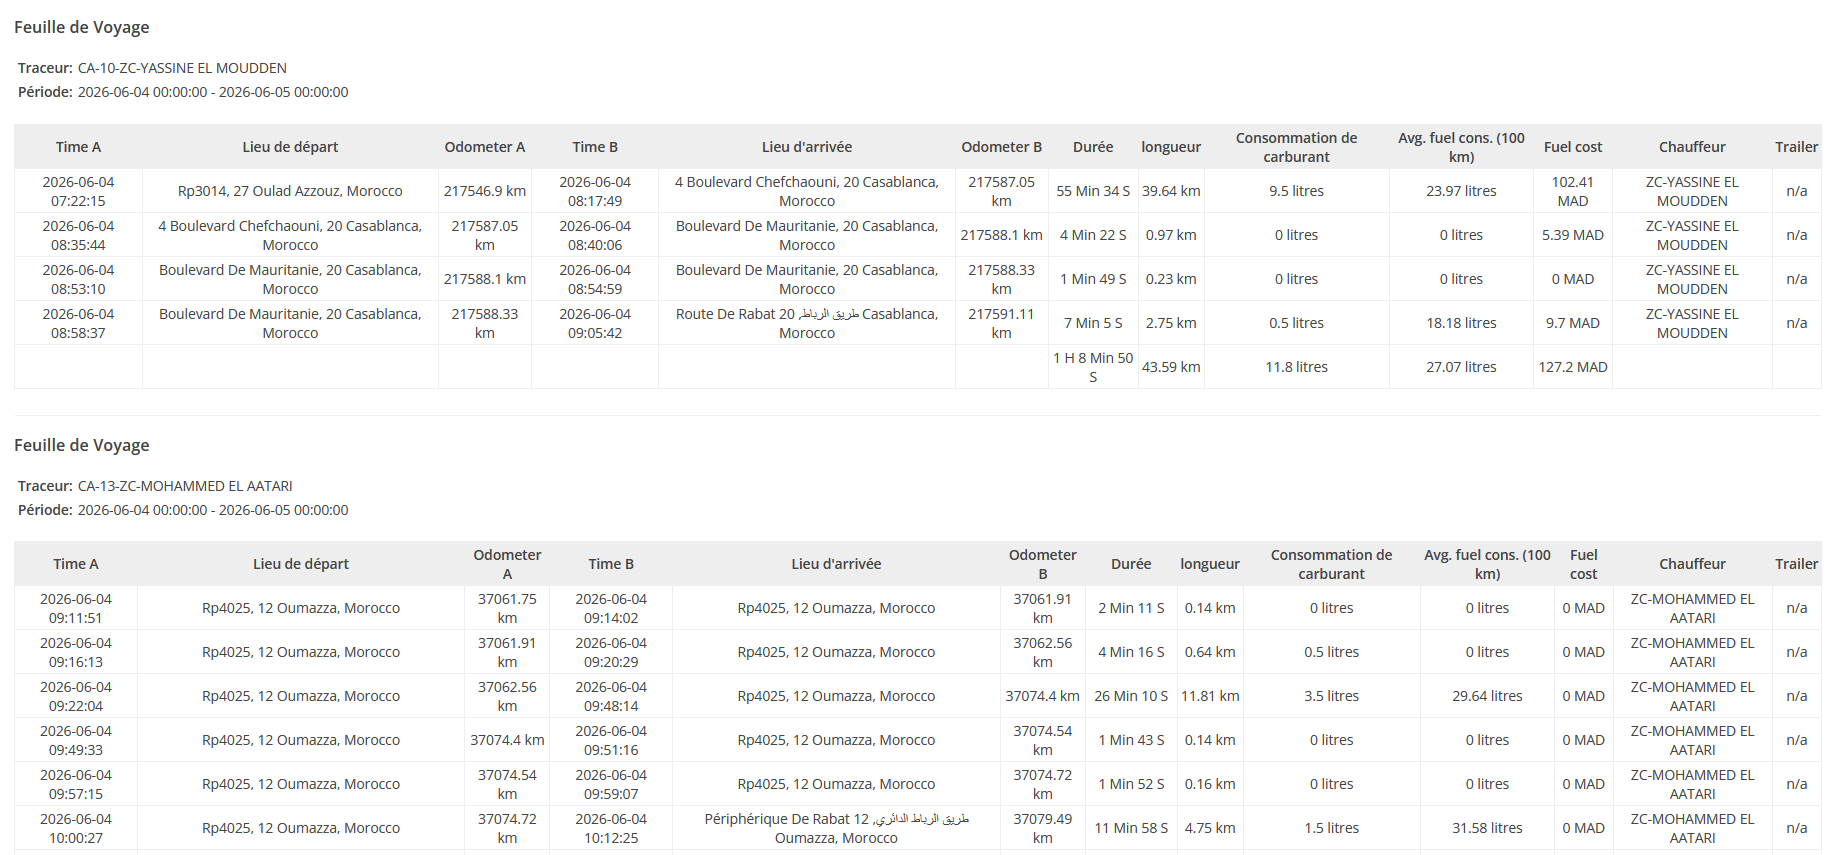Click duration '1 Min 43 S'
Viewport: 1835px width, 855px height.
pyautogui.click(x=1131, y=740)
